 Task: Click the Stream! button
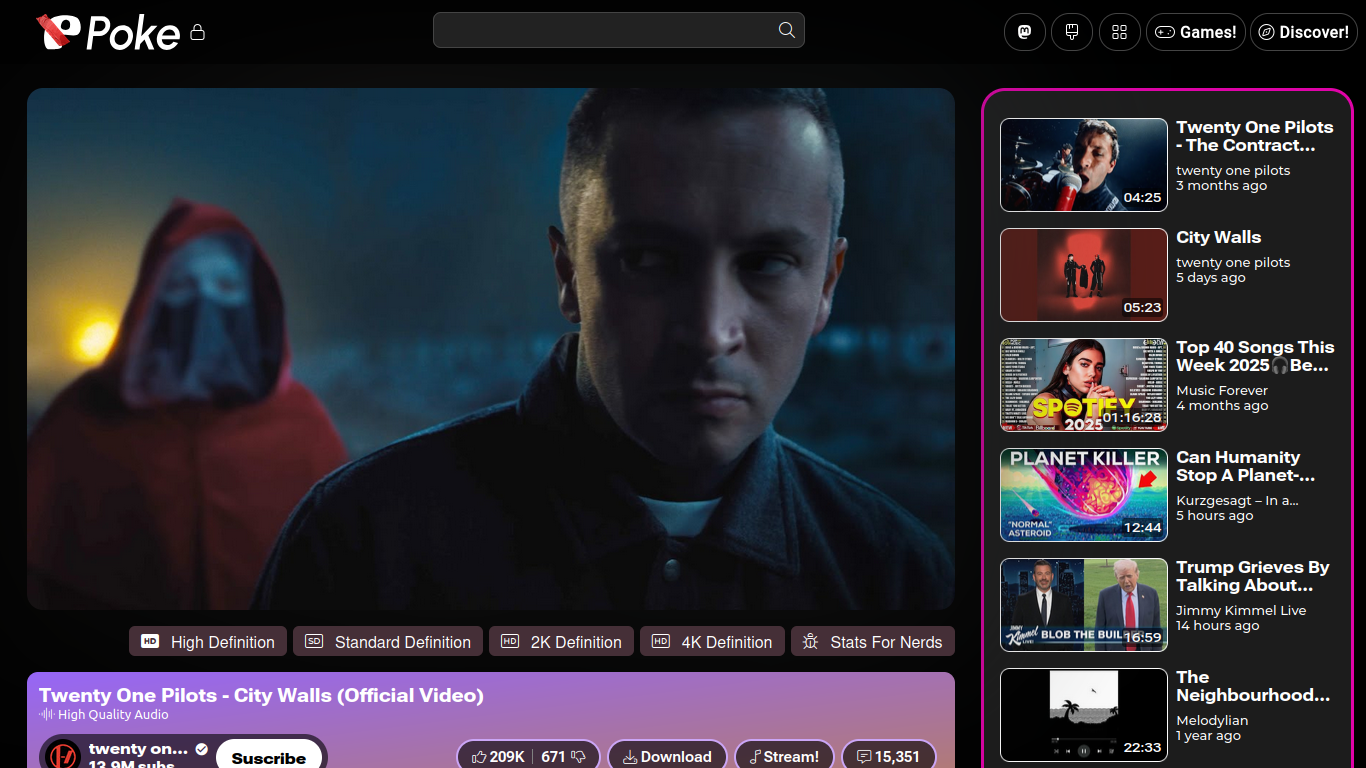pos(784,757)
